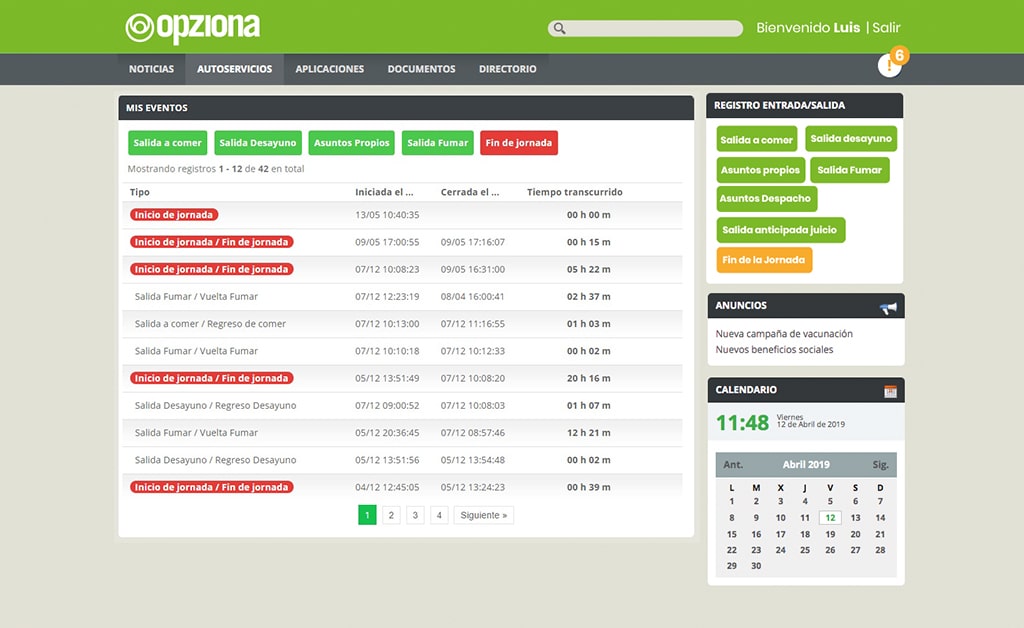Click the Luis user name
1024x628 pixels.
(x=846, y=28)
